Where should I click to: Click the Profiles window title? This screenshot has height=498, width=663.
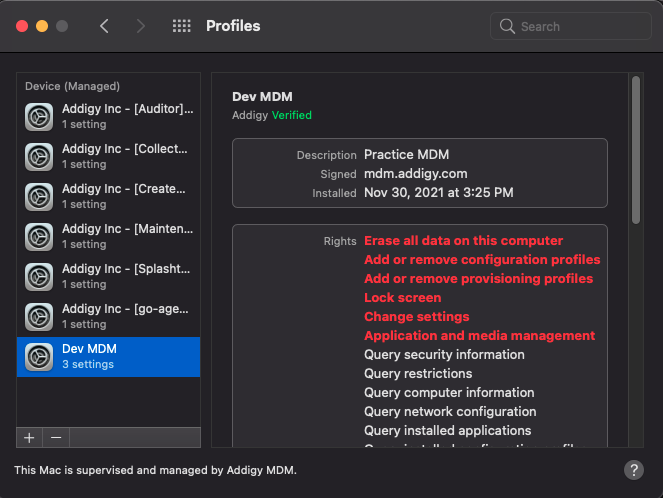(x=233, y=26)
